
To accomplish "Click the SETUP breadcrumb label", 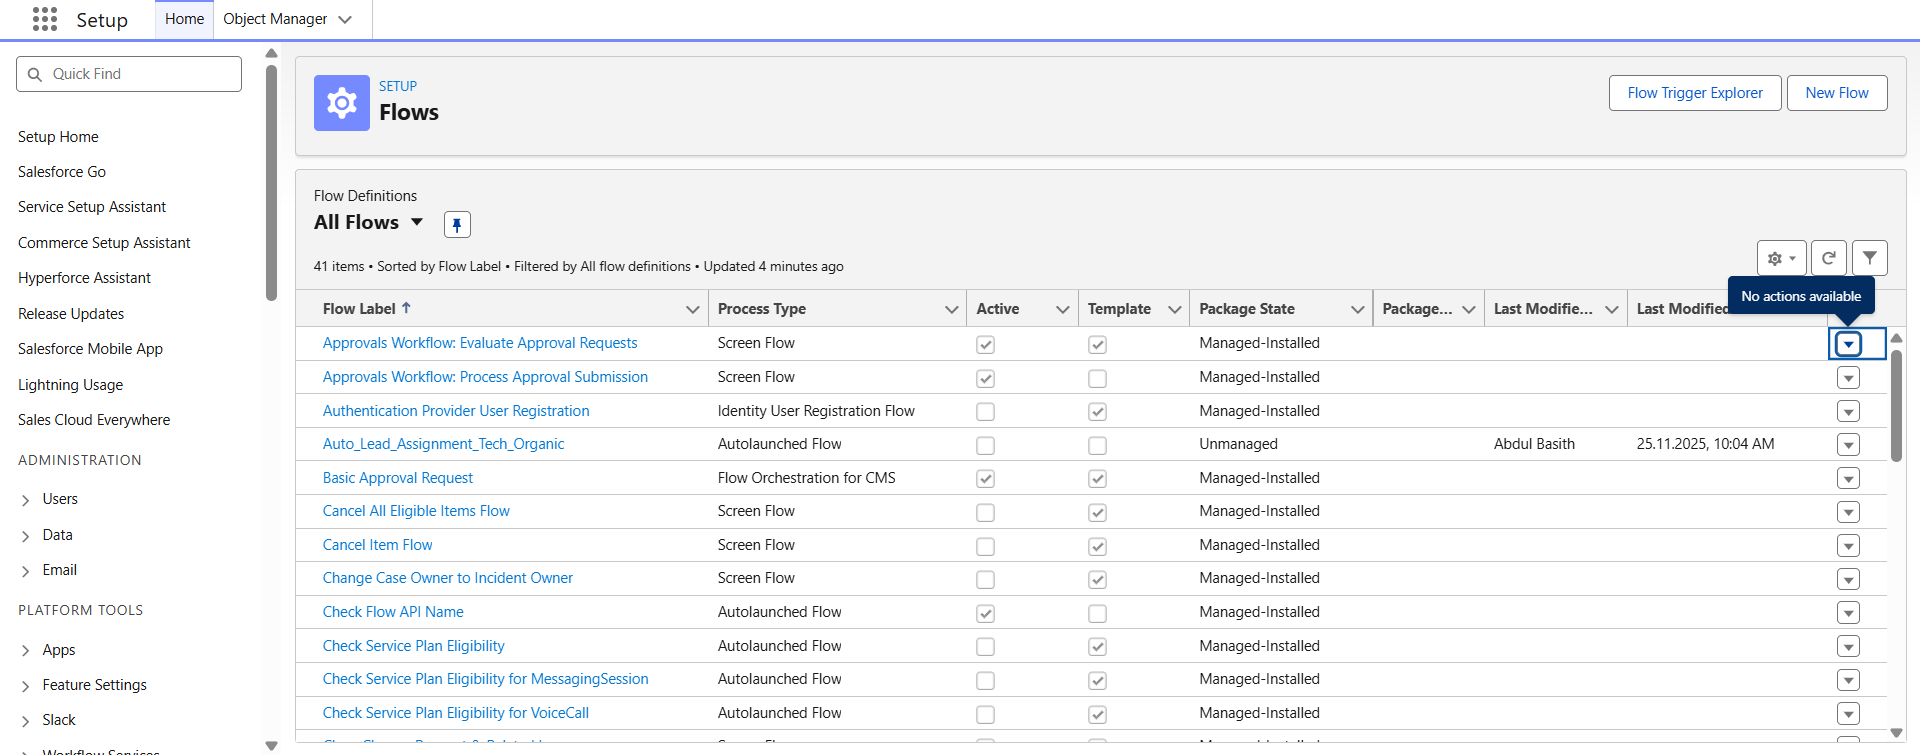I will [x=398, y=86].
